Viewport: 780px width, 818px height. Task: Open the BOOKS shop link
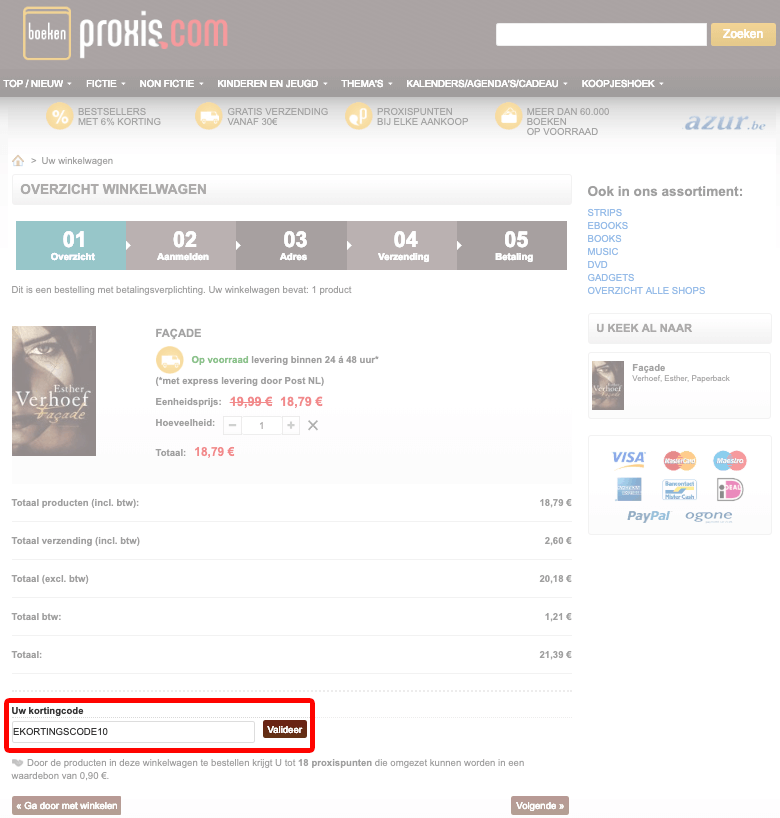coord(604,238)
